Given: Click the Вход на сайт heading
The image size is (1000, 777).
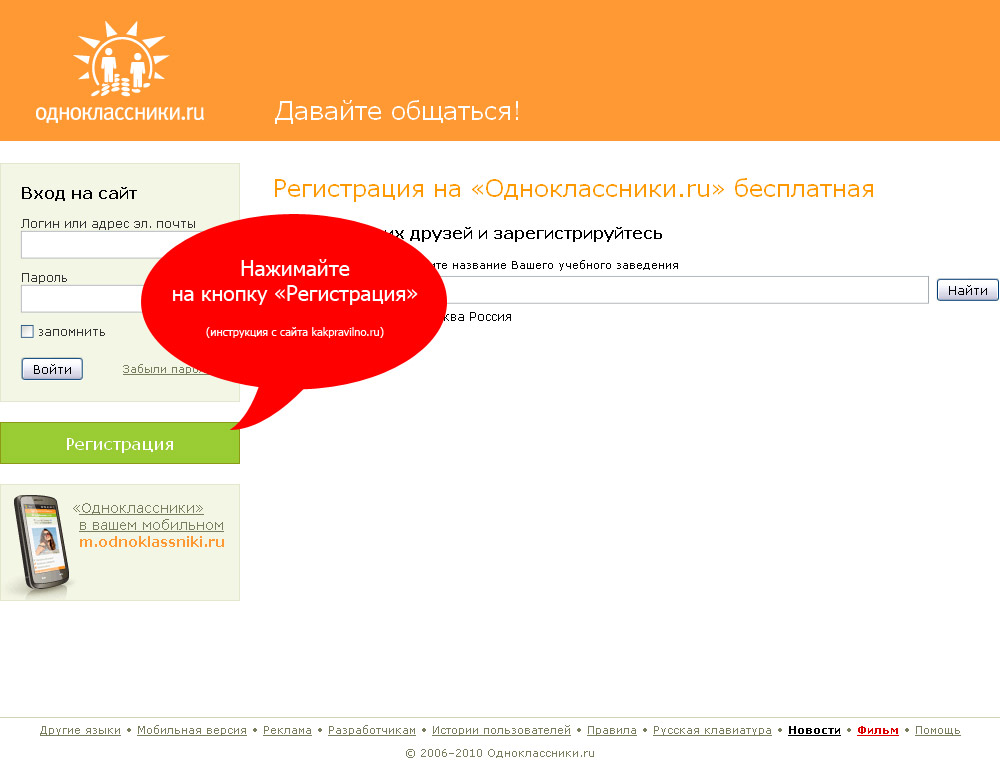Looking at the screenshot, I should [79, 193].
